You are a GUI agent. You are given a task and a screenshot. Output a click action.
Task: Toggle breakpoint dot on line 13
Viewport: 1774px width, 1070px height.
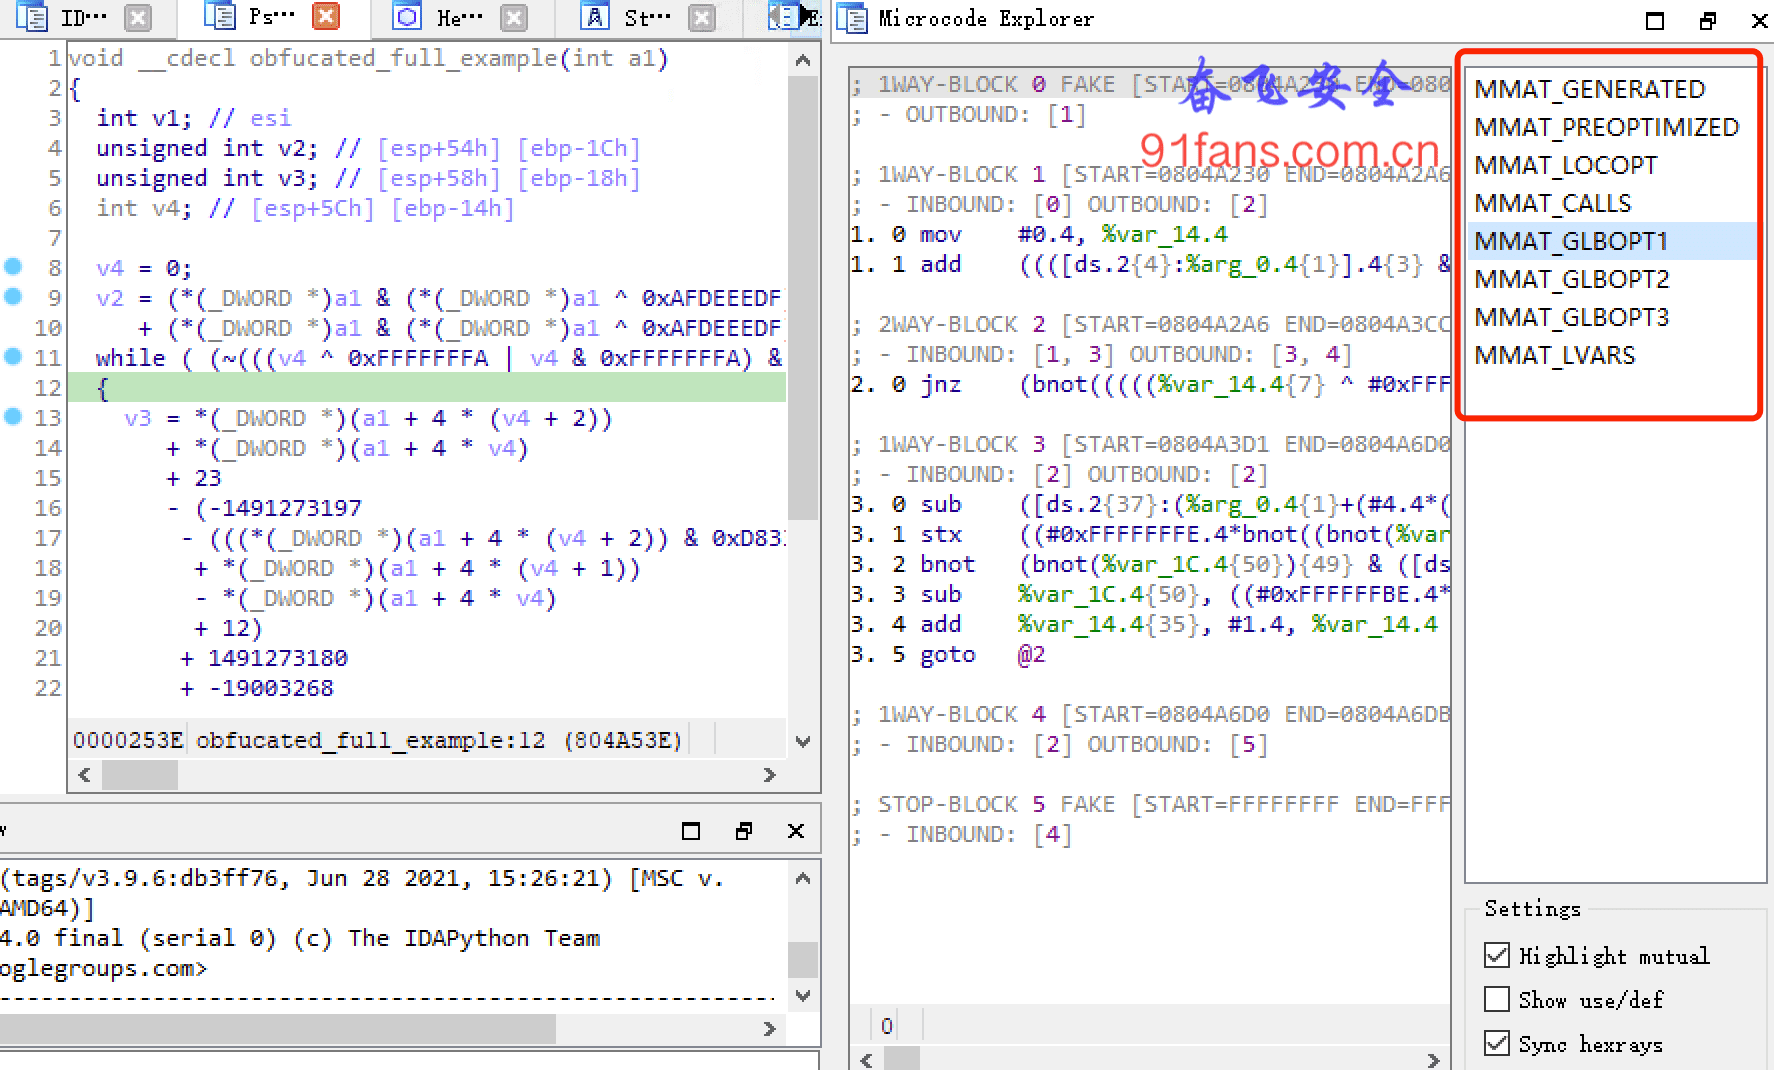pos(13,416)
